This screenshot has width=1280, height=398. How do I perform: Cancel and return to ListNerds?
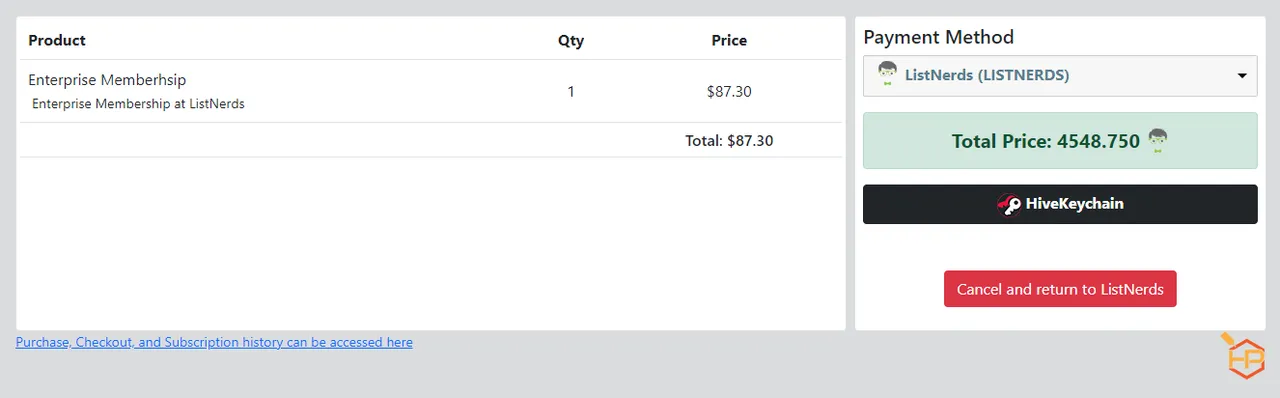[x=1060, y=289]
